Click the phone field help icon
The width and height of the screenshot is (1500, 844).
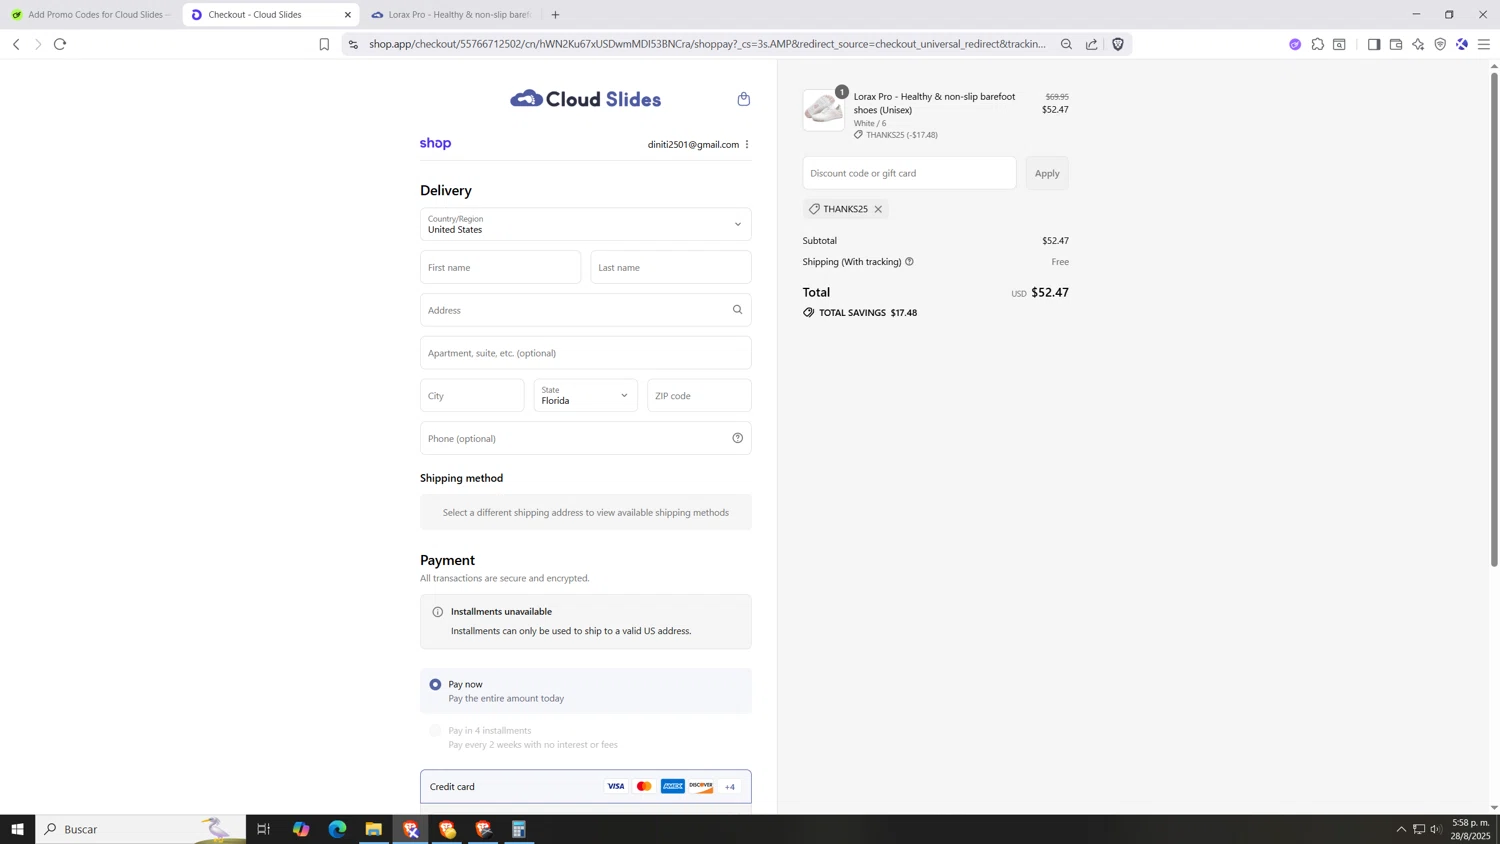(737, 438)
